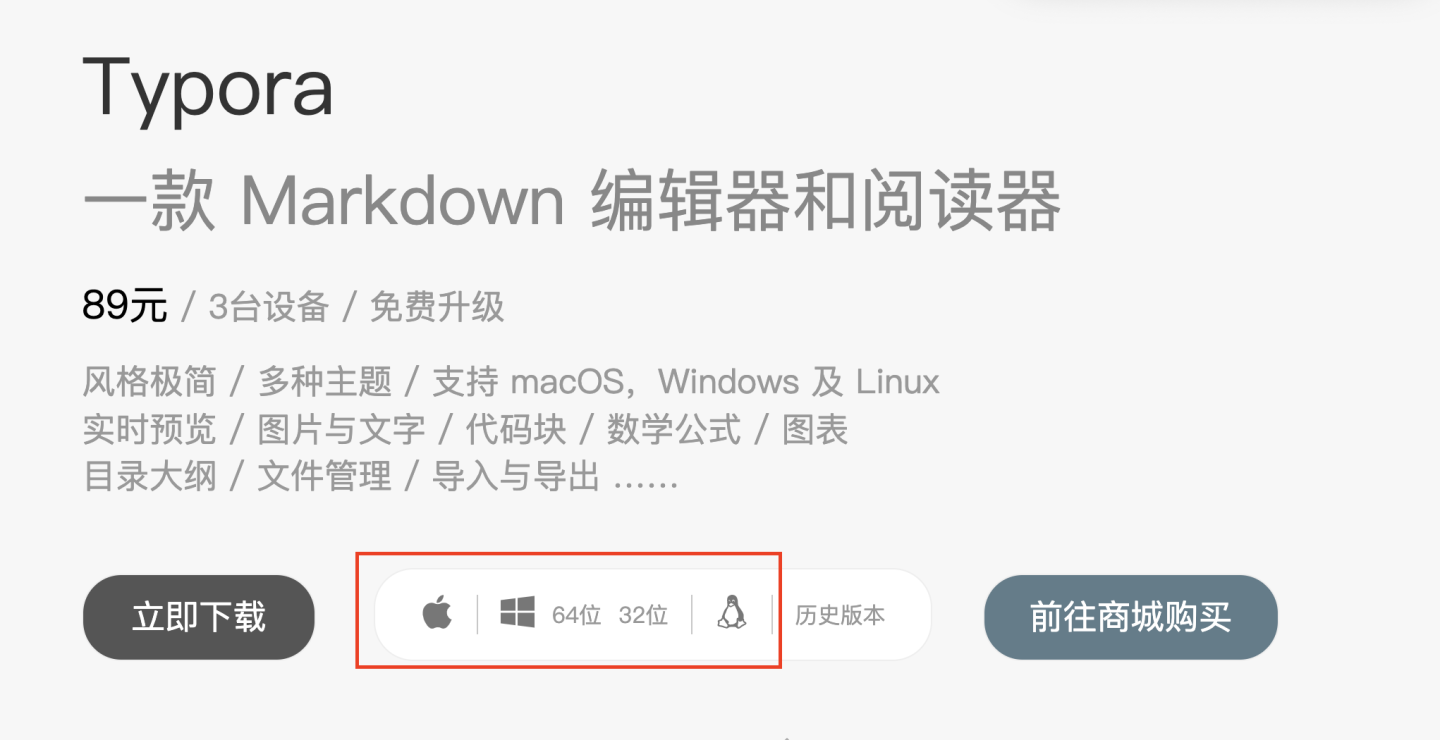Click the 导入与导出 feature text
The image size is (1440, 740).
click(x=516, y=477)
